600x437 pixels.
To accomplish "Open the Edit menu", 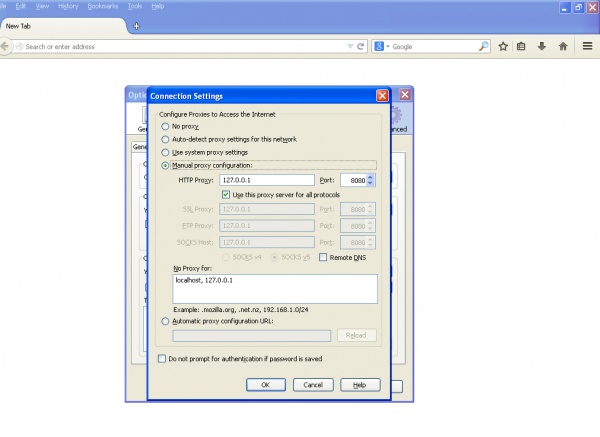I will click(x=21, y=6).
